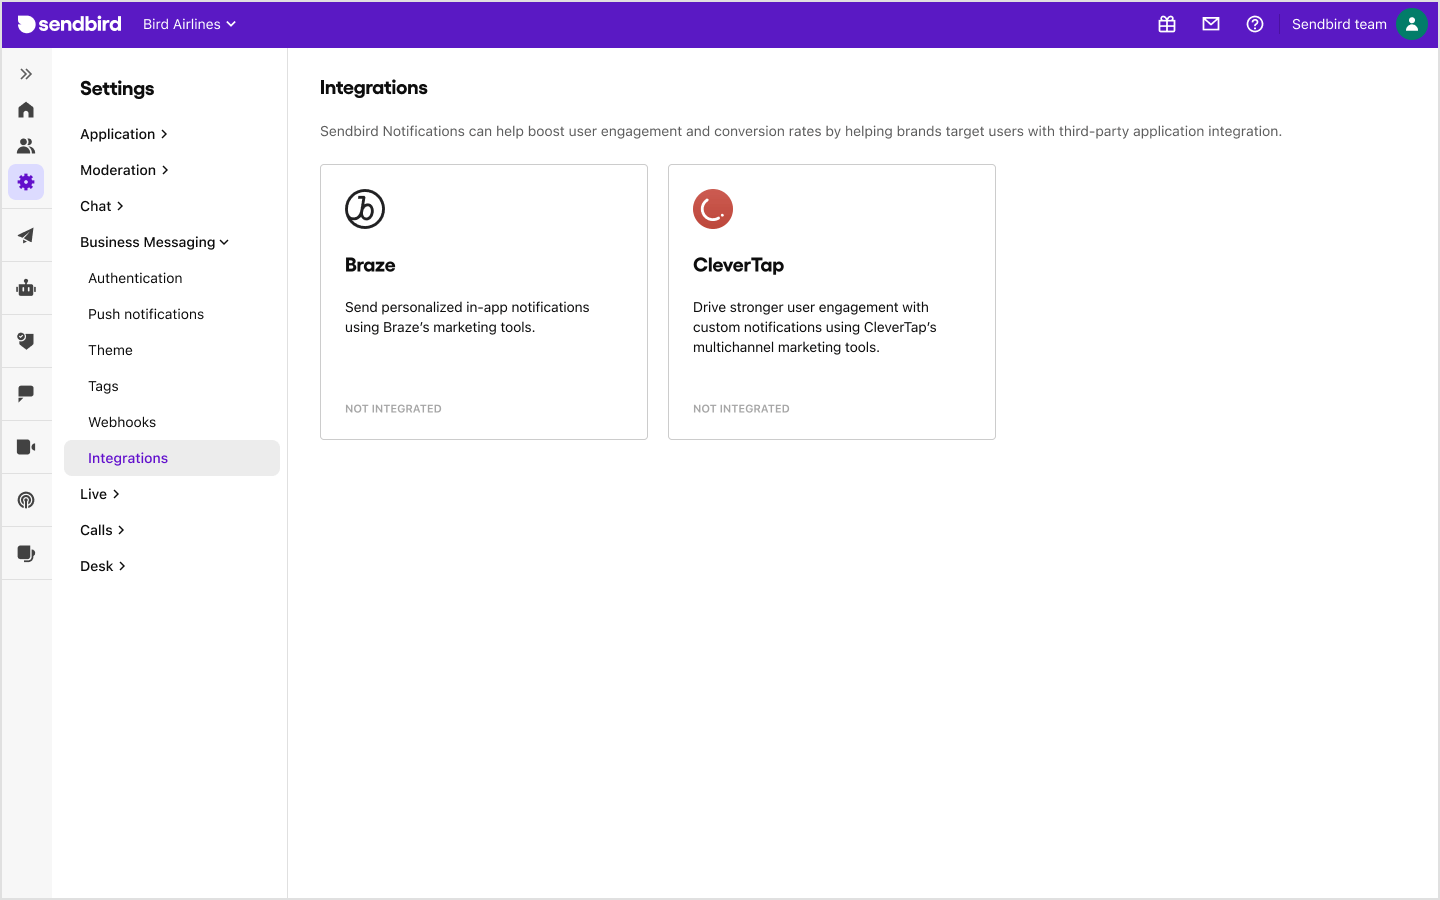Click NOT INTEGRATED status under CleverTap

click(741, 409)
